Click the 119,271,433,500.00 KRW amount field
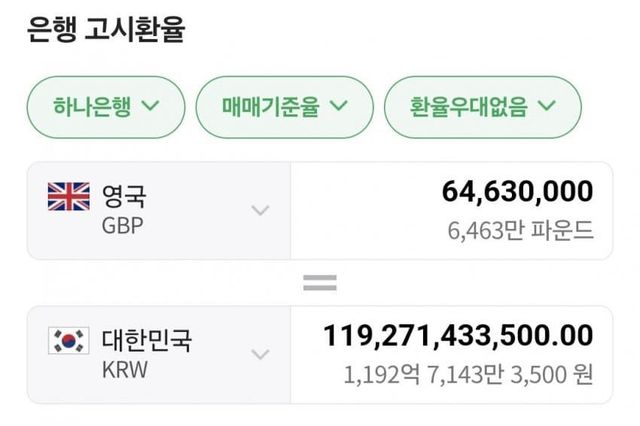Viewport: 640px width, 426px height. click(458, 336)
